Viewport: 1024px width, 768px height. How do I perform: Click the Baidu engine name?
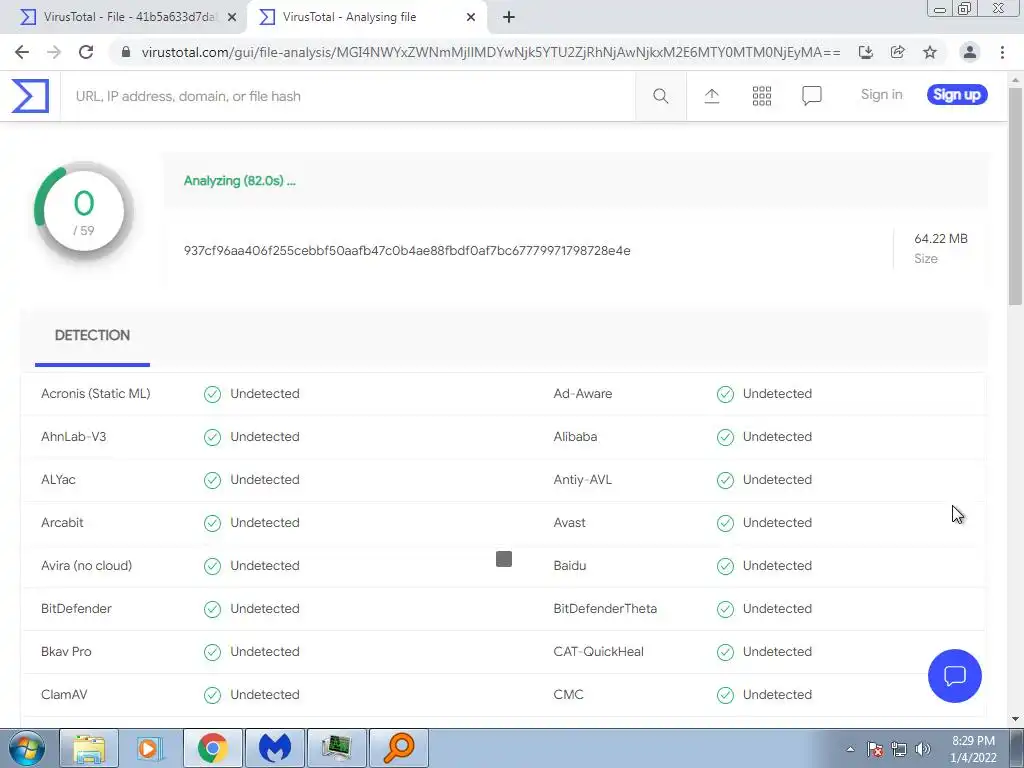tap(569, 566)
